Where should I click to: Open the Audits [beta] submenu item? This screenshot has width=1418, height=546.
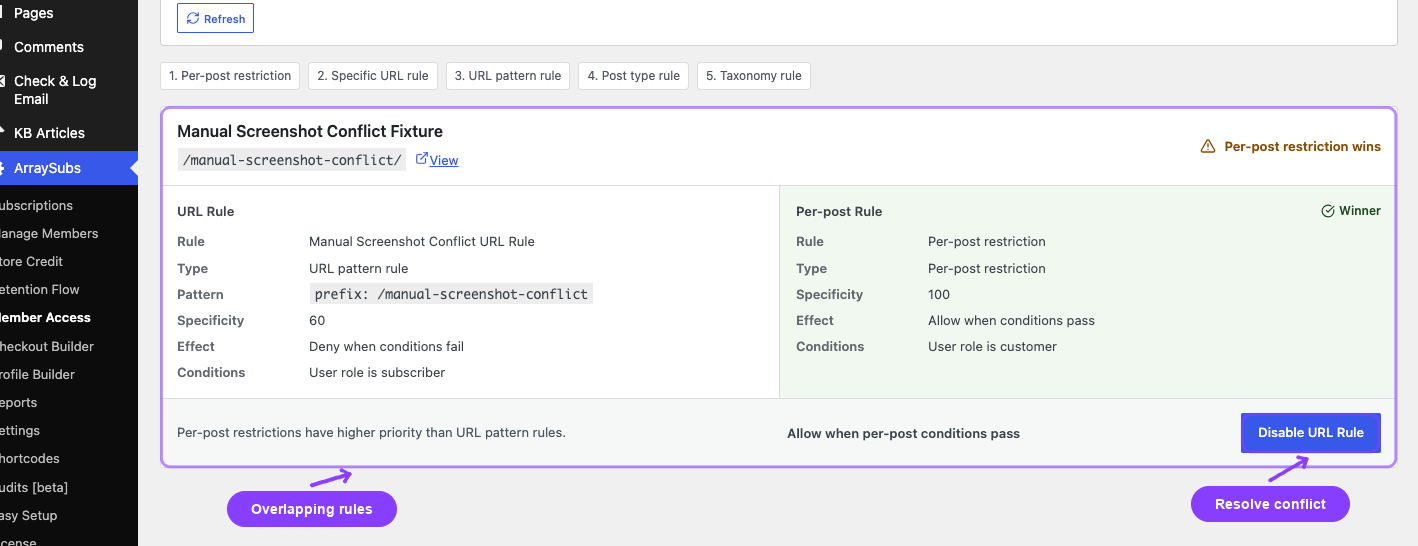click(x=68, y=487)
